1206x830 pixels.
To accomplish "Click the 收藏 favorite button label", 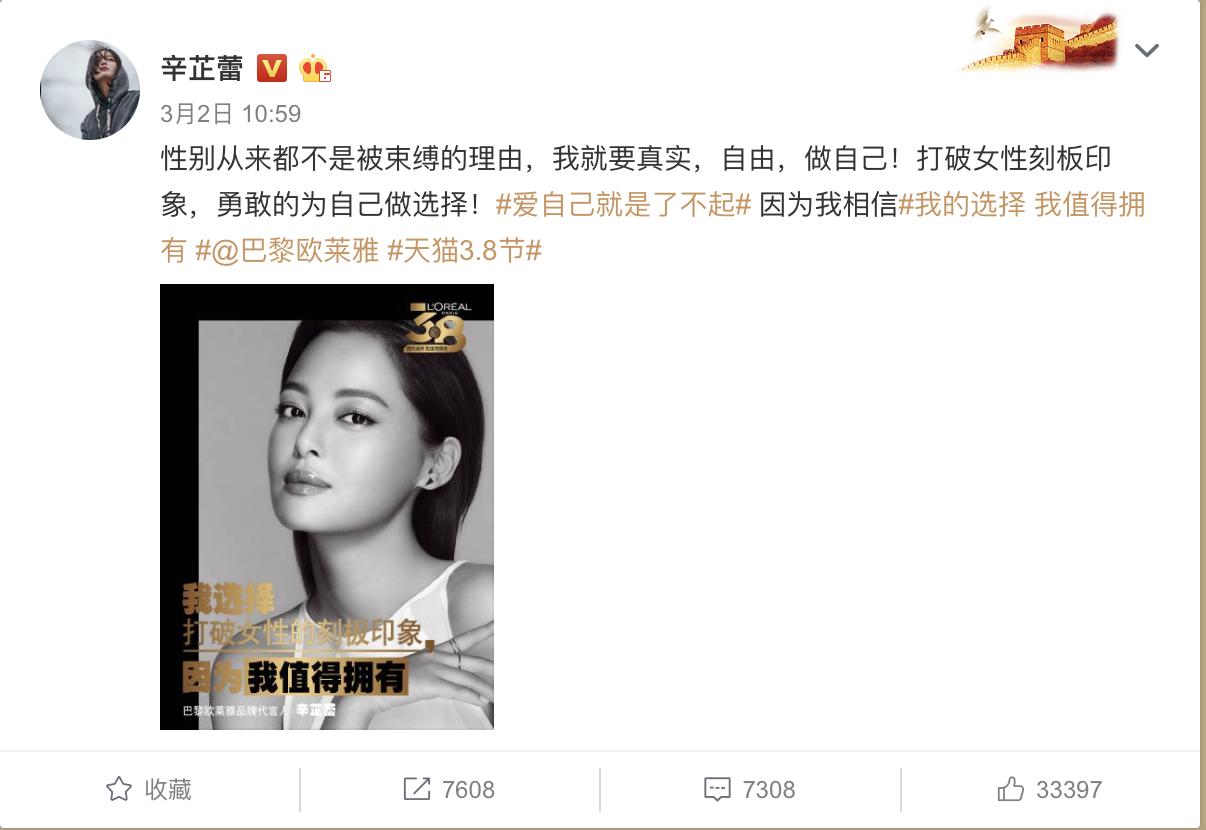I will (168, 789).
